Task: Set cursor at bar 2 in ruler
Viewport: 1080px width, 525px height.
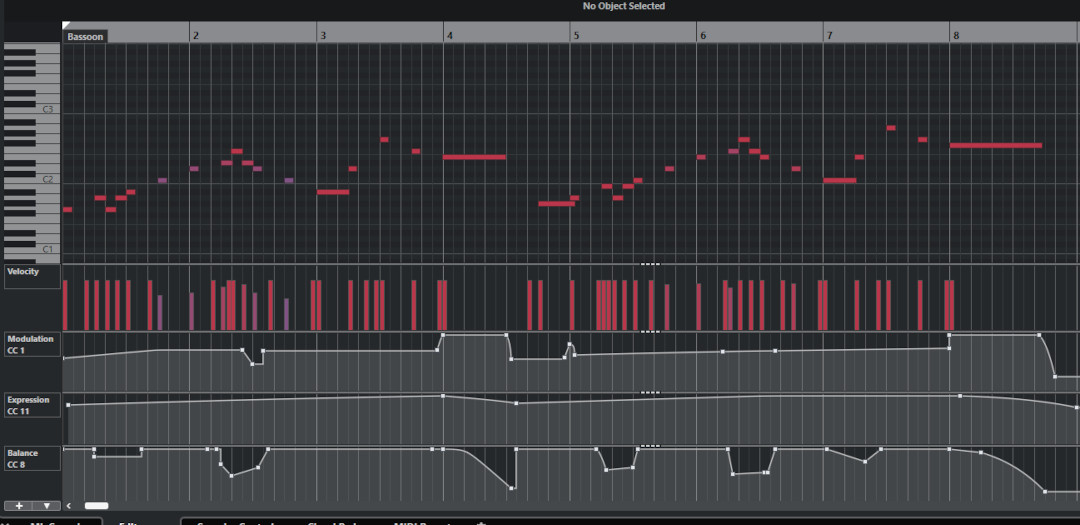Action: click(x=195, y=35)
